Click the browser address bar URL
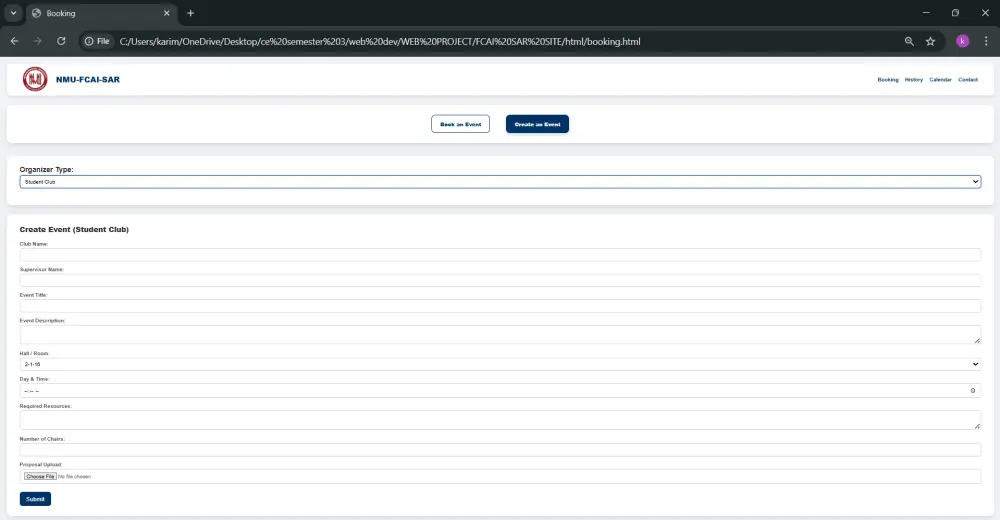Viewport: 1000px width, 520px height. (380, 41)
